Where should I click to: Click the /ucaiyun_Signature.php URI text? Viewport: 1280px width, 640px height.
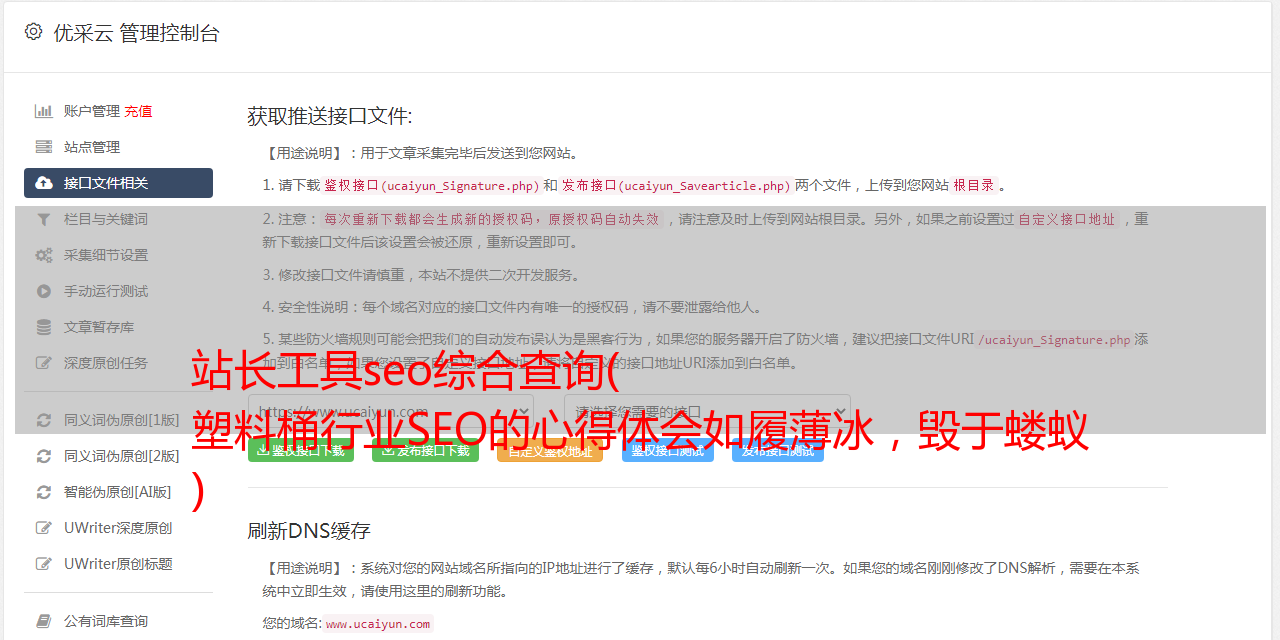point(1055,339)
